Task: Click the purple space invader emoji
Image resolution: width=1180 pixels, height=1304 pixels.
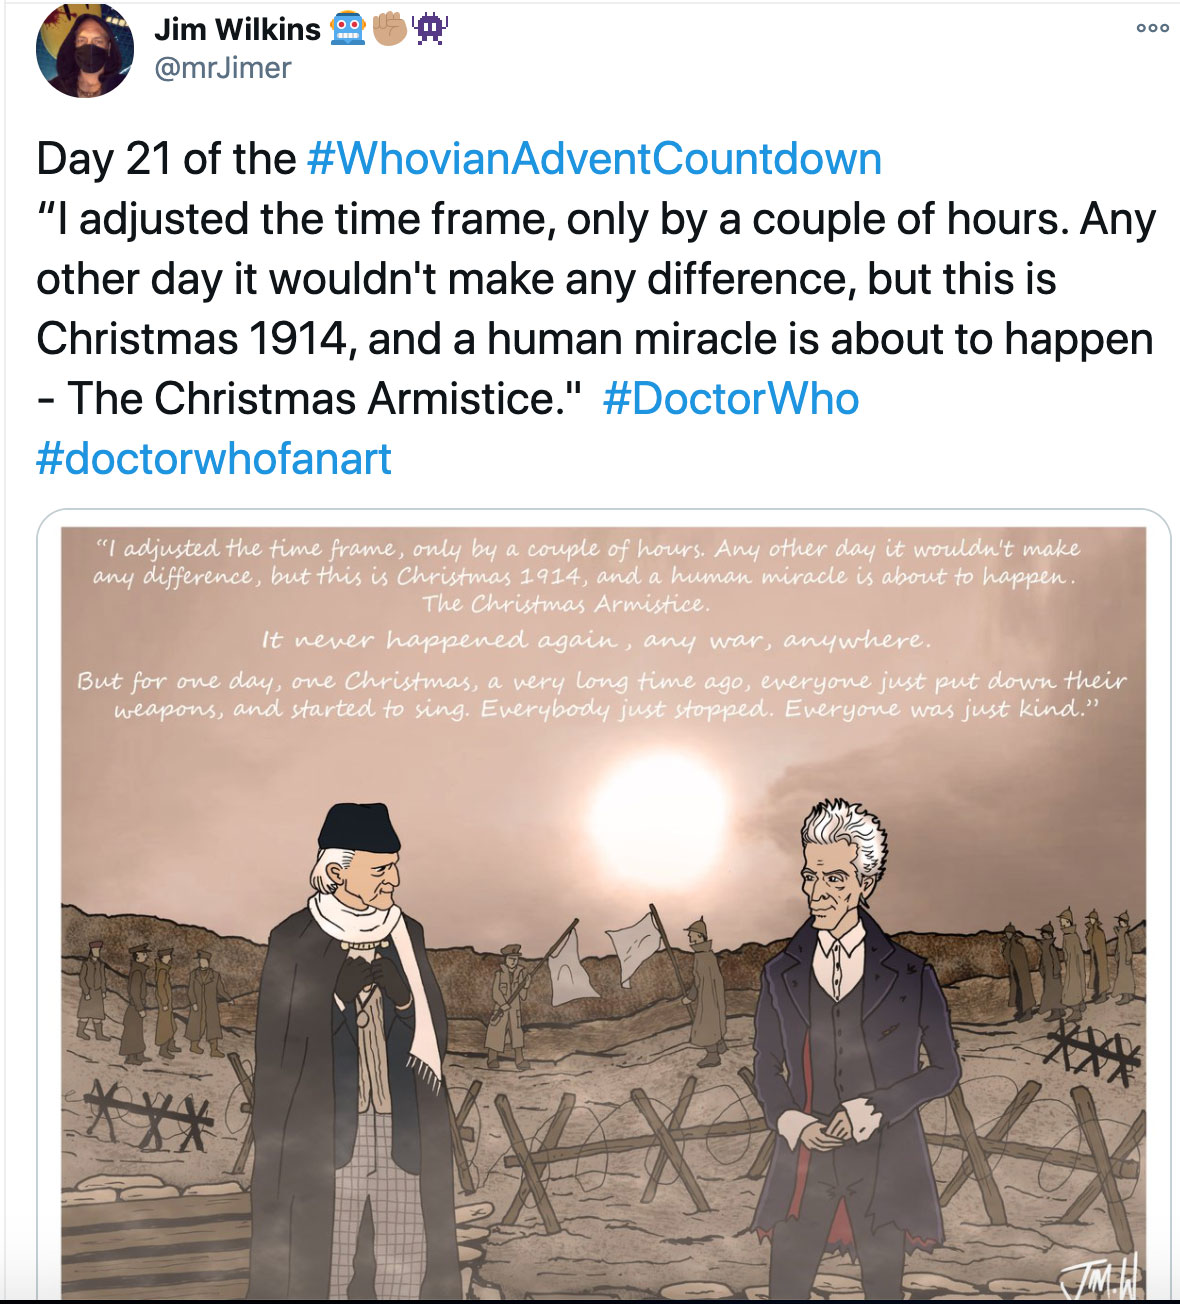Action: pos(431,29)
